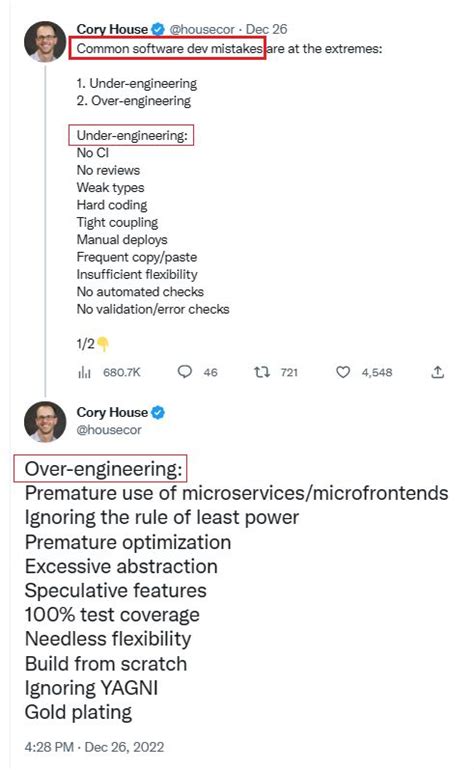The height and width of the screenshot is (770, 474).
Task: Open Cory House name in second tweet
Action: coord(112,412)
